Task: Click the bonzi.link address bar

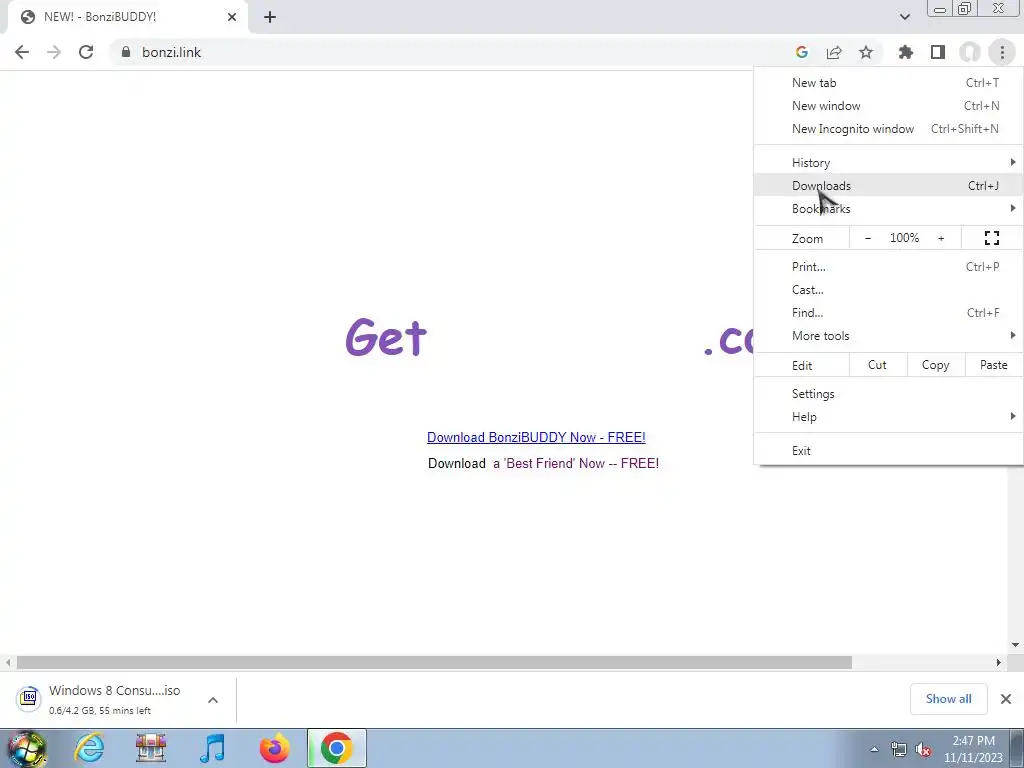Action: coord(451,52)
